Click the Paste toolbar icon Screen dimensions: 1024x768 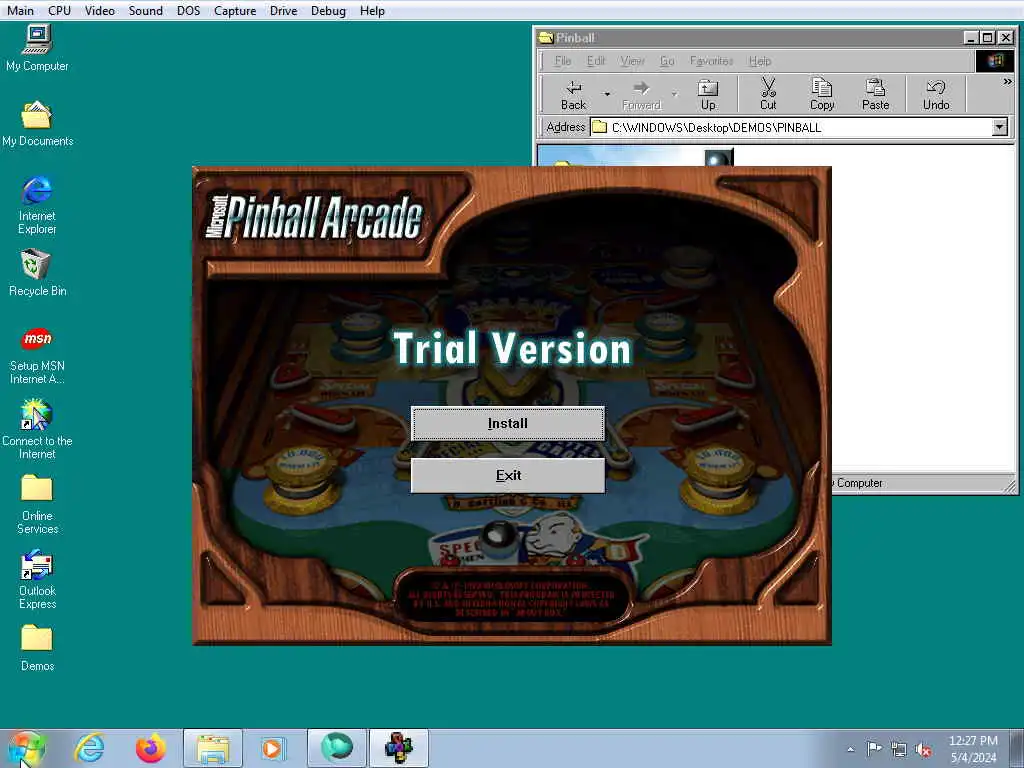click(x=876, y=95)
